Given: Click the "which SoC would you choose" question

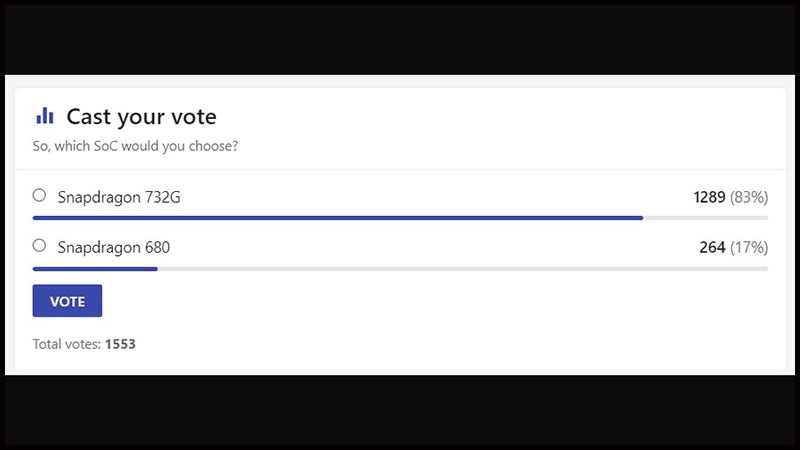Looking at the screenshot, I should point(135,147).
